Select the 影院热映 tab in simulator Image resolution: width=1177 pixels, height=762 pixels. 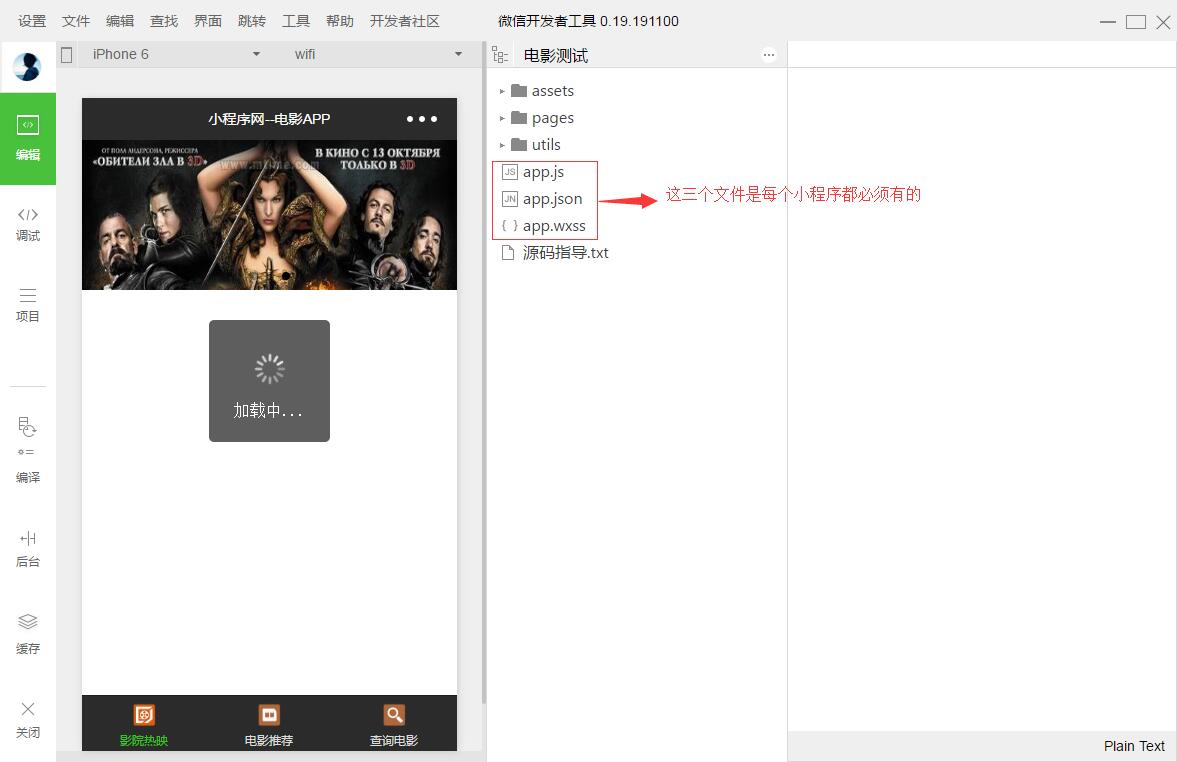[x=144, y=724]
